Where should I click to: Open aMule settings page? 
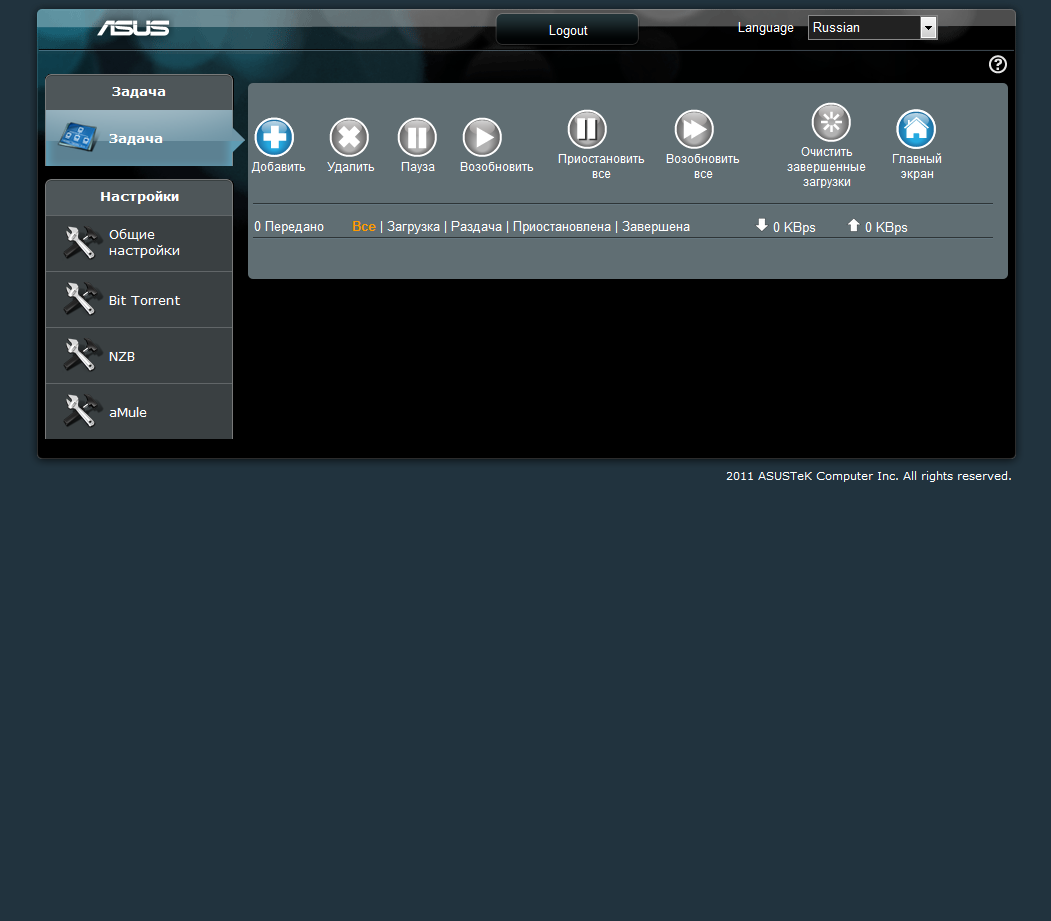139,412
